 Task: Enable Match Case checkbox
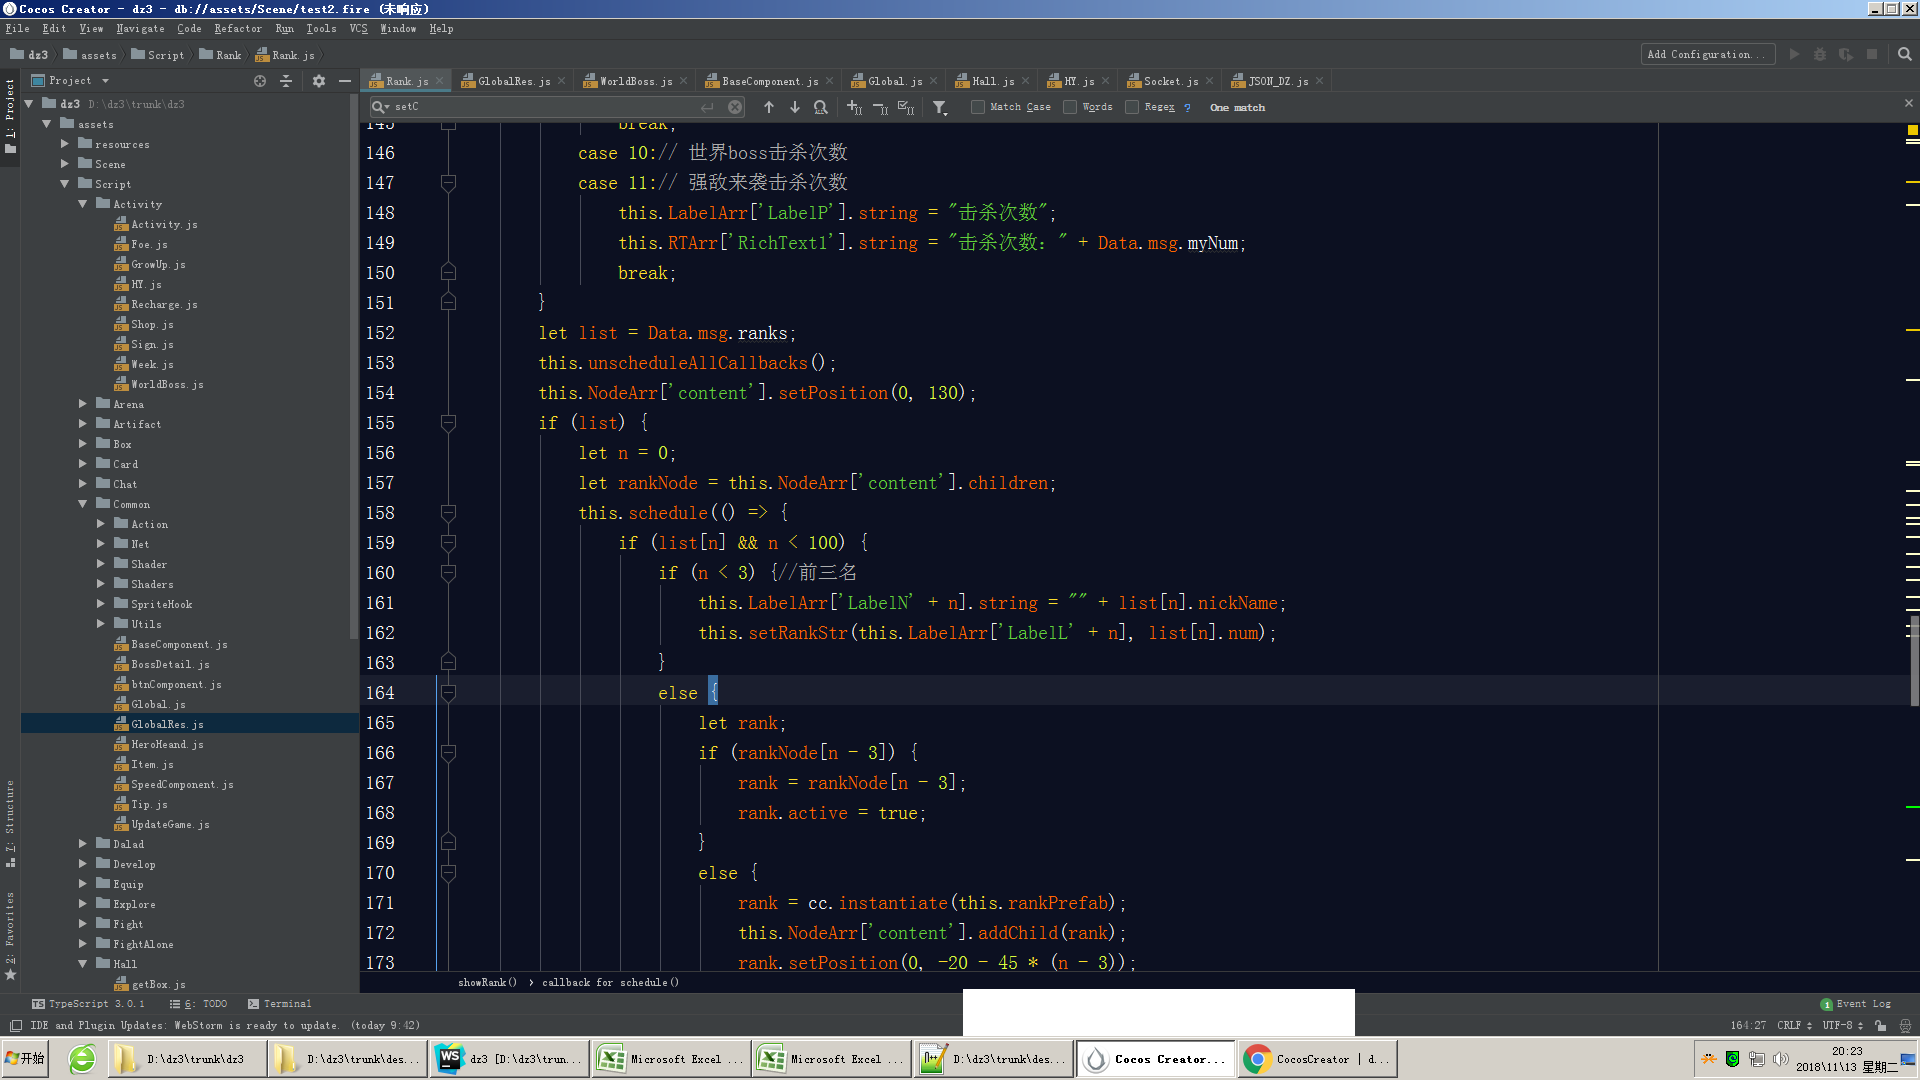[x=978, y=107]
